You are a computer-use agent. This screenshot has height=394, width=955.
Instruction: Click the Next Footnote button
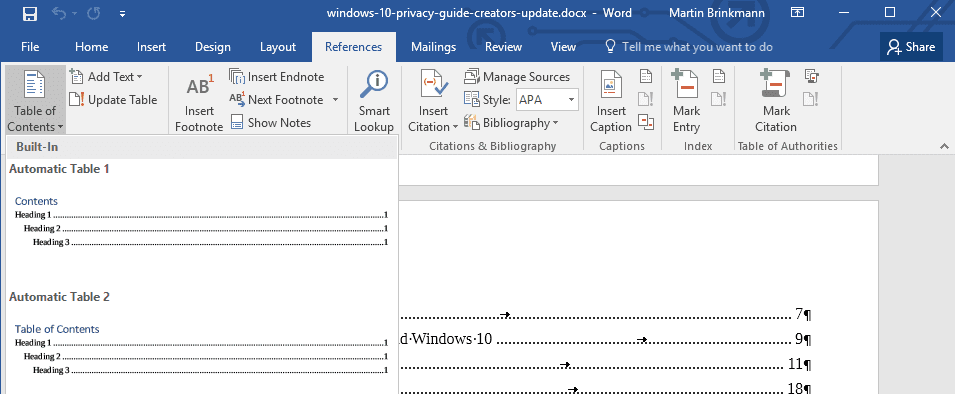coord(277,99)
